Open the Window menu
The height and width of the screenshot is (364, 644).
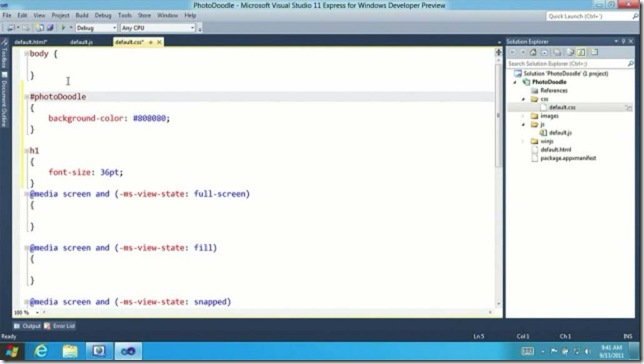click(x=168, y=15)
